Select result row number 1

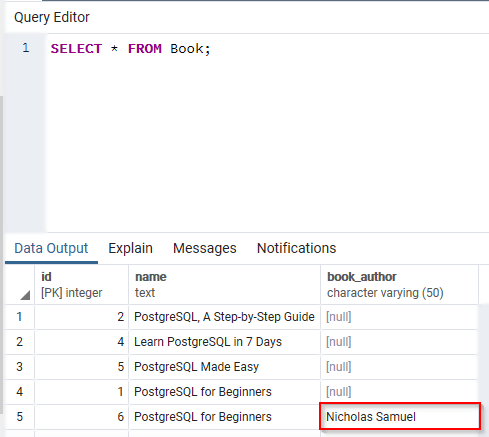coord(20,317)
